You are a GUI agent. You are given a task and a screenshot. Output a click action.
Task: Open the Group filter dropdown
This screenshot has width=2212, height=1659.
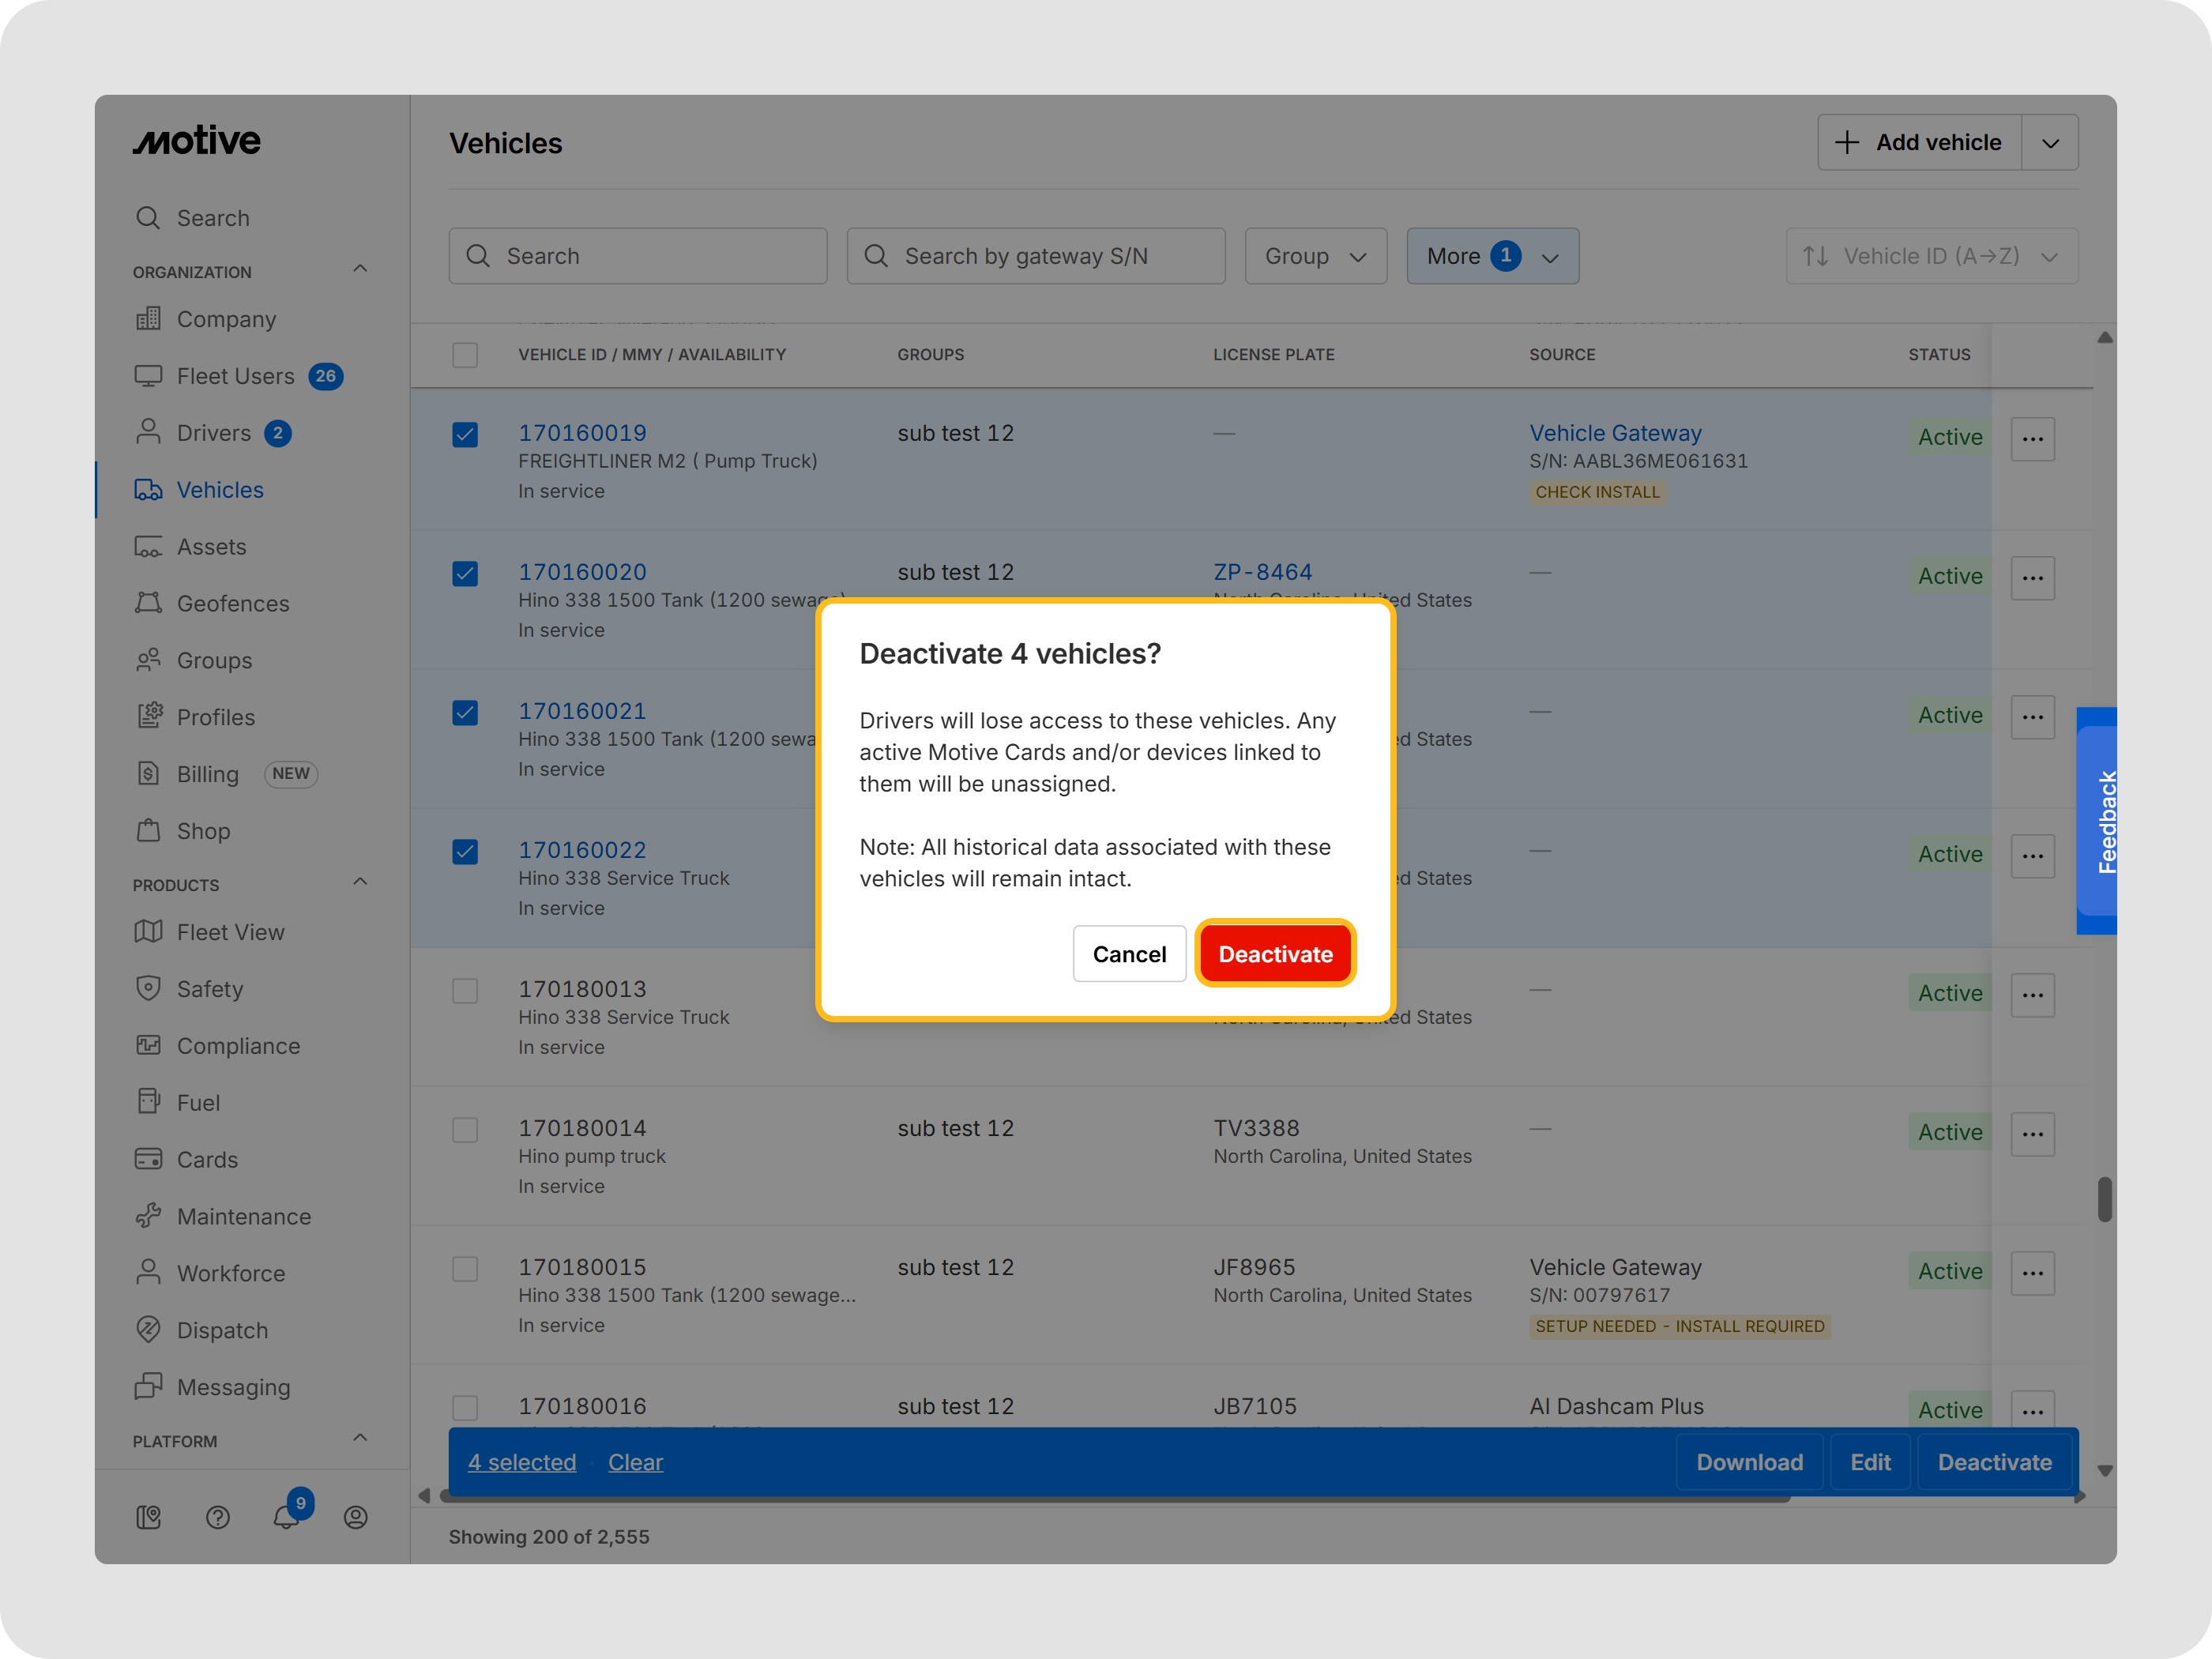pos(1315,256)
